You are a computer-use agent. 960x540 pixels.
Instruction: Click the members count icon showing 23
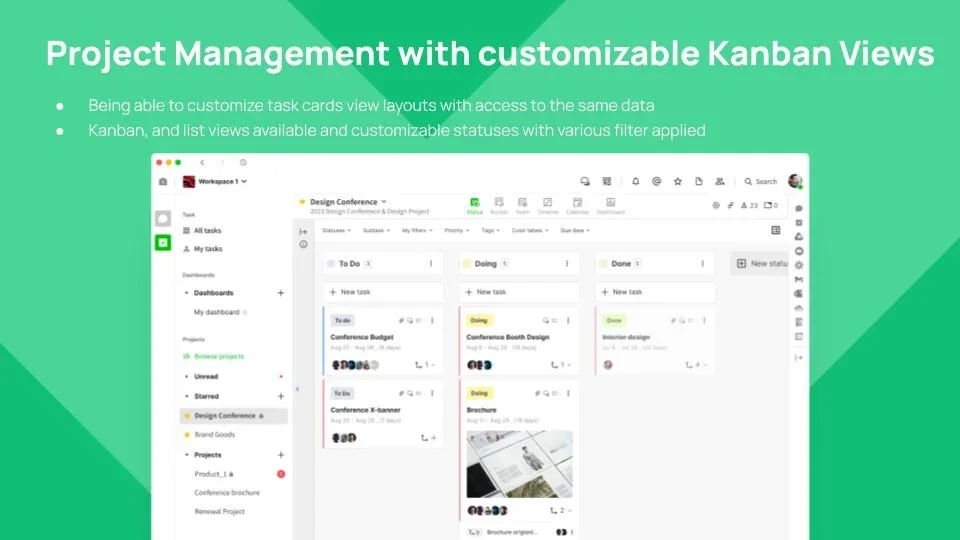(749, 206)
